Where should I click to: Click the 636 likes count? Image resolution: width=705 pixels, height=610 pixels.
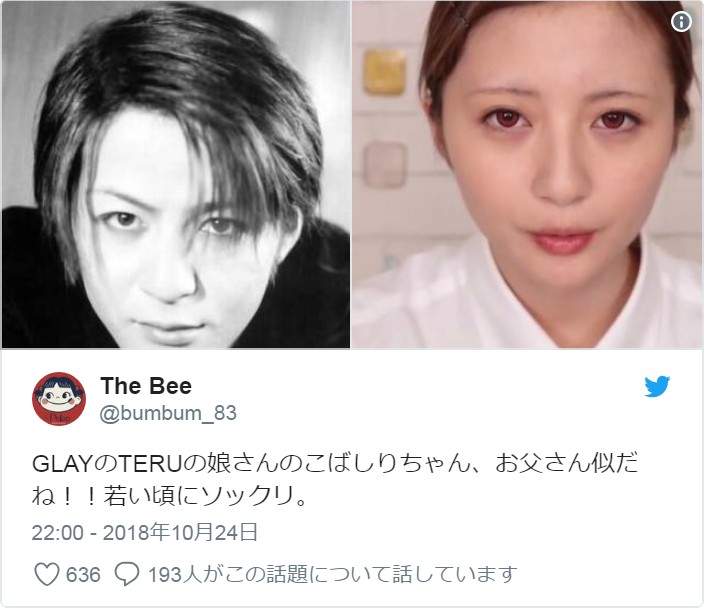pos(83,574)
